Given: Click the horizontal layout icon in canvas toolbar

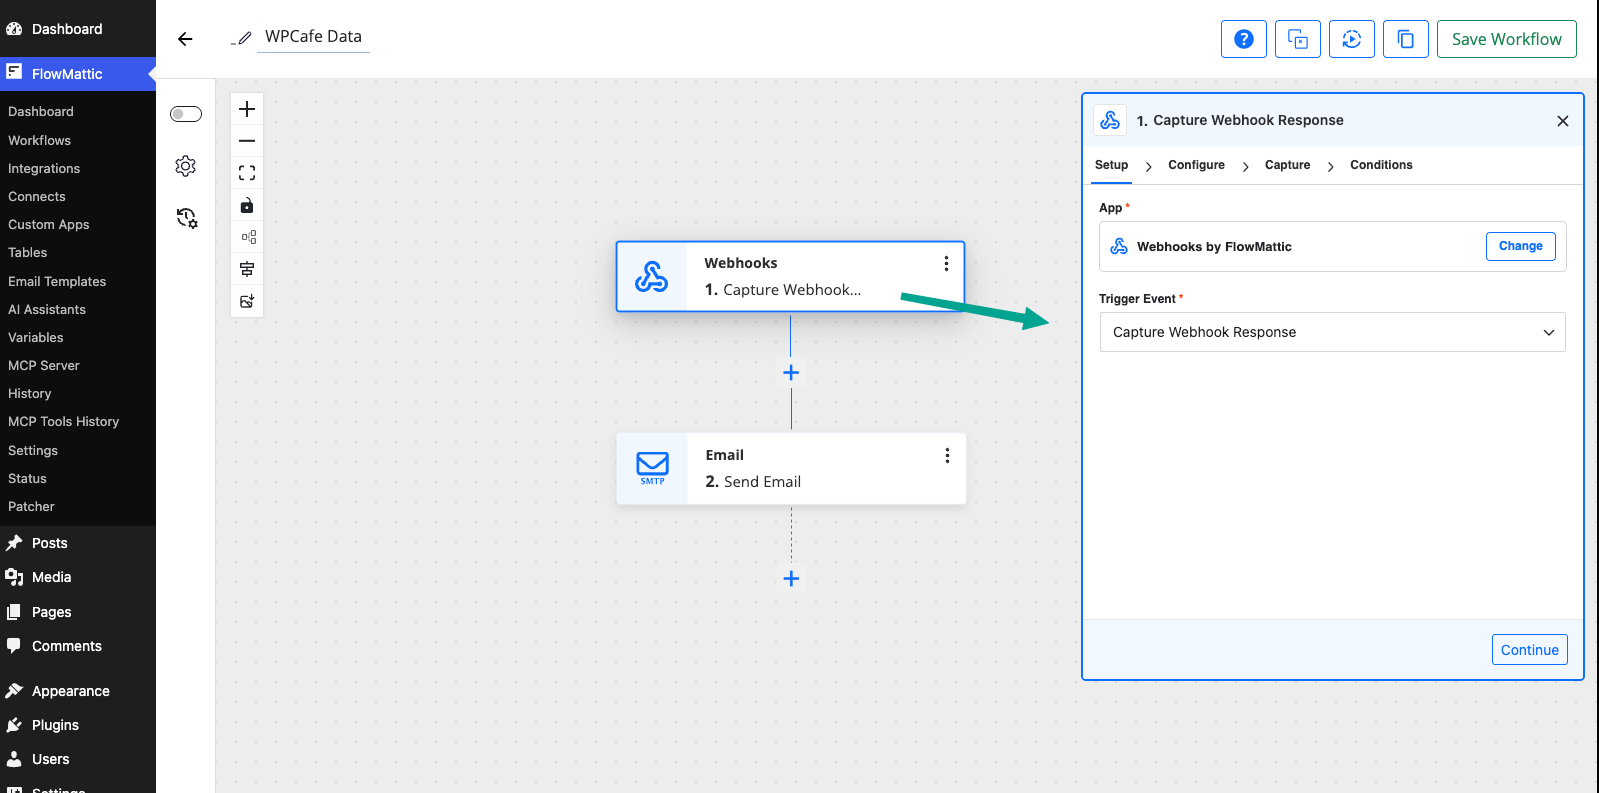Looking at the screenshot, I should coord(247,237).
